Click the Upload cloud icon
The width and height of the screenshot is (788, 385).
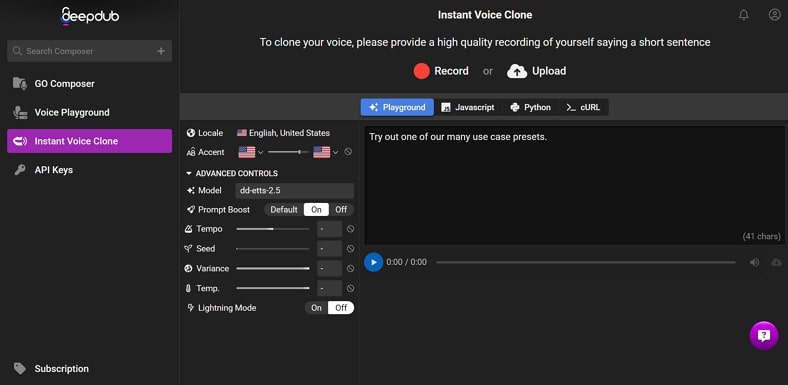click(517, 71)
